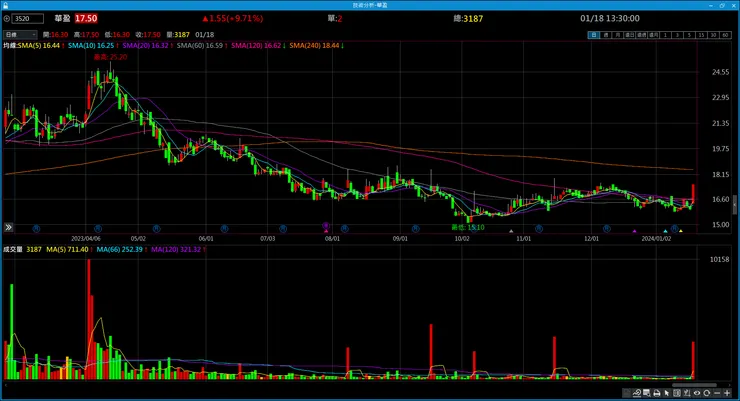Click the 總:3187 total volume value
The width and height of the screenshot is (740, 401).
coord(468,18)
